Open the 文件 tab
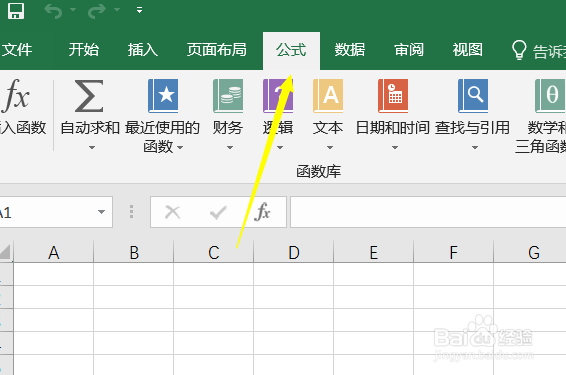This screenshot has width=566, height=375. pyautogui.click(x=17, y=50)
